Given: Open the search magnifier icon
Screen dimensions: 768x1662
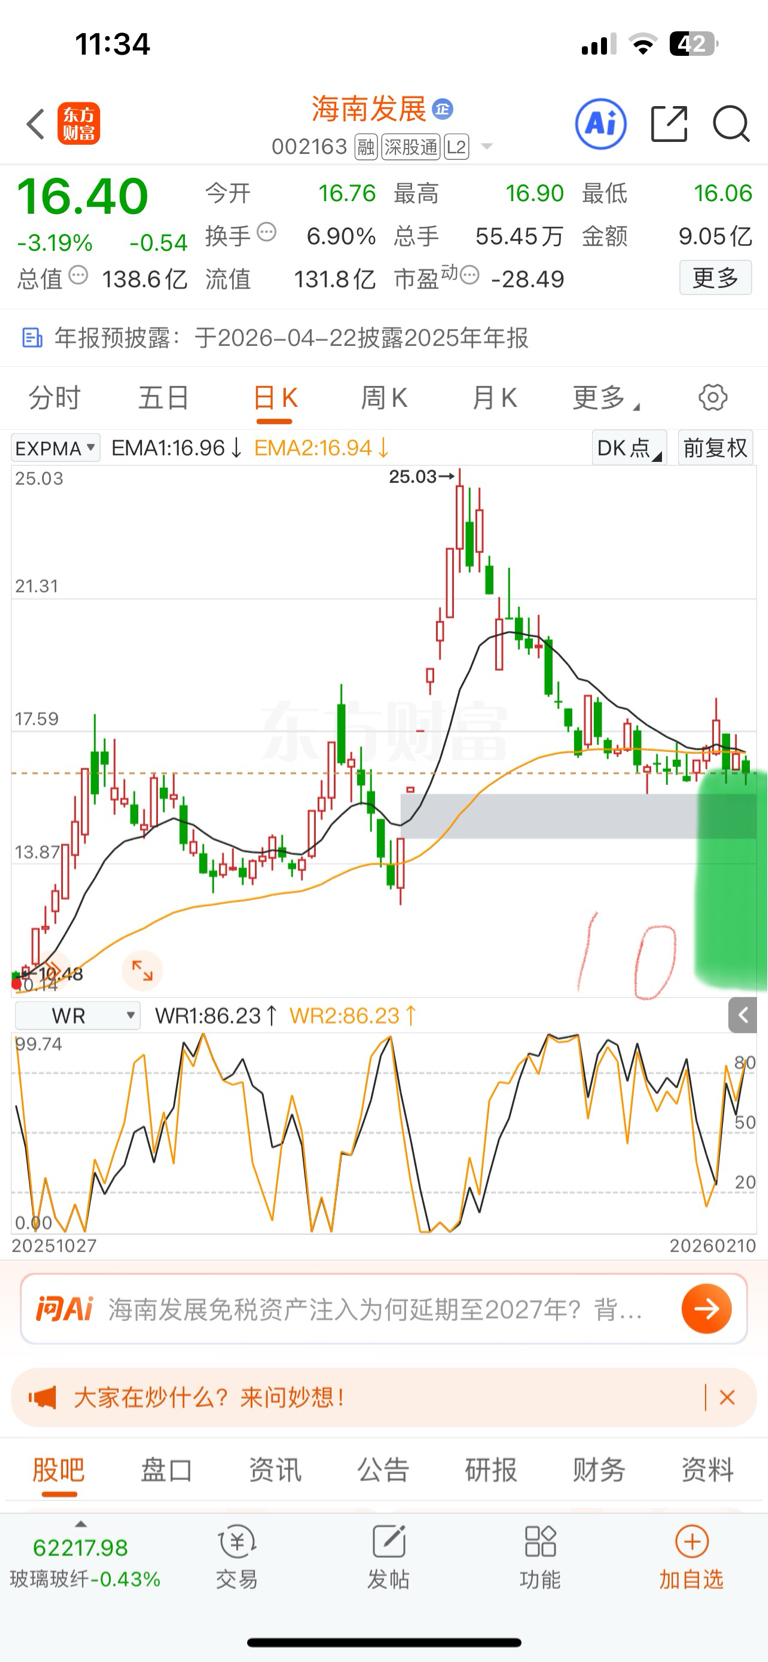Looking at the screenshot, I should tap(731, 124).
